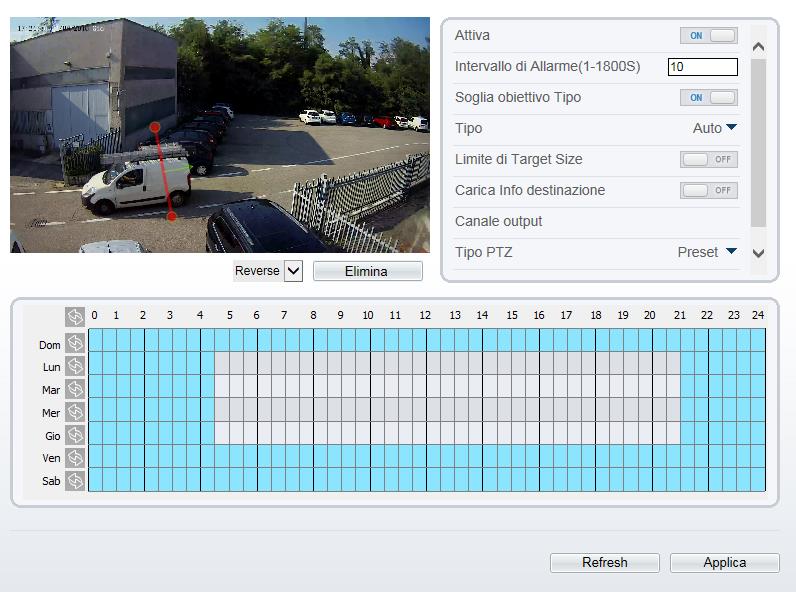Enable the Limite di Target Size switch
796x592 pixels.
click(x=708, y=160)
